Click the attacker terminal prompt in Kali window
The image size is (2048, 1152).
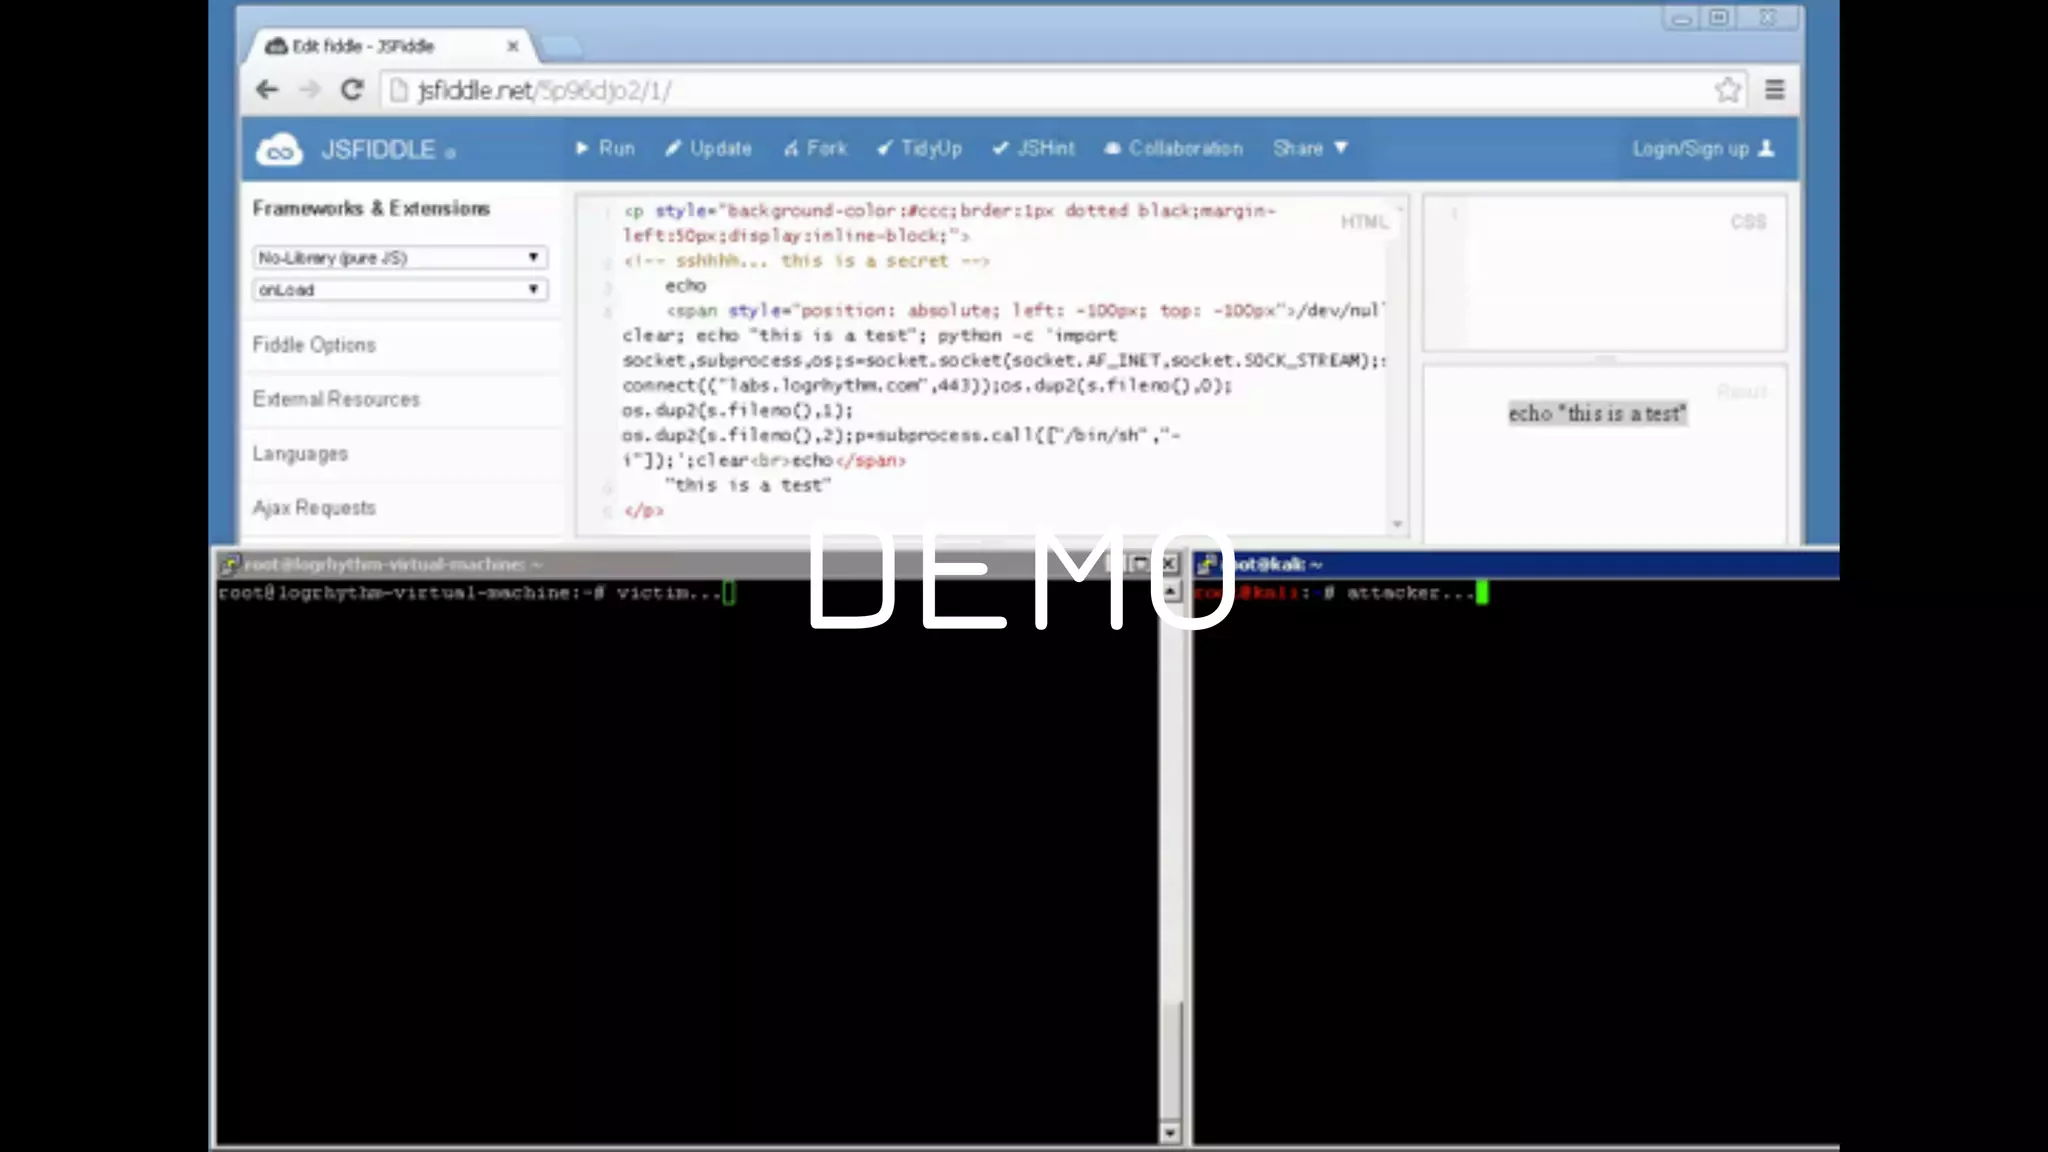pos(1340,593)
